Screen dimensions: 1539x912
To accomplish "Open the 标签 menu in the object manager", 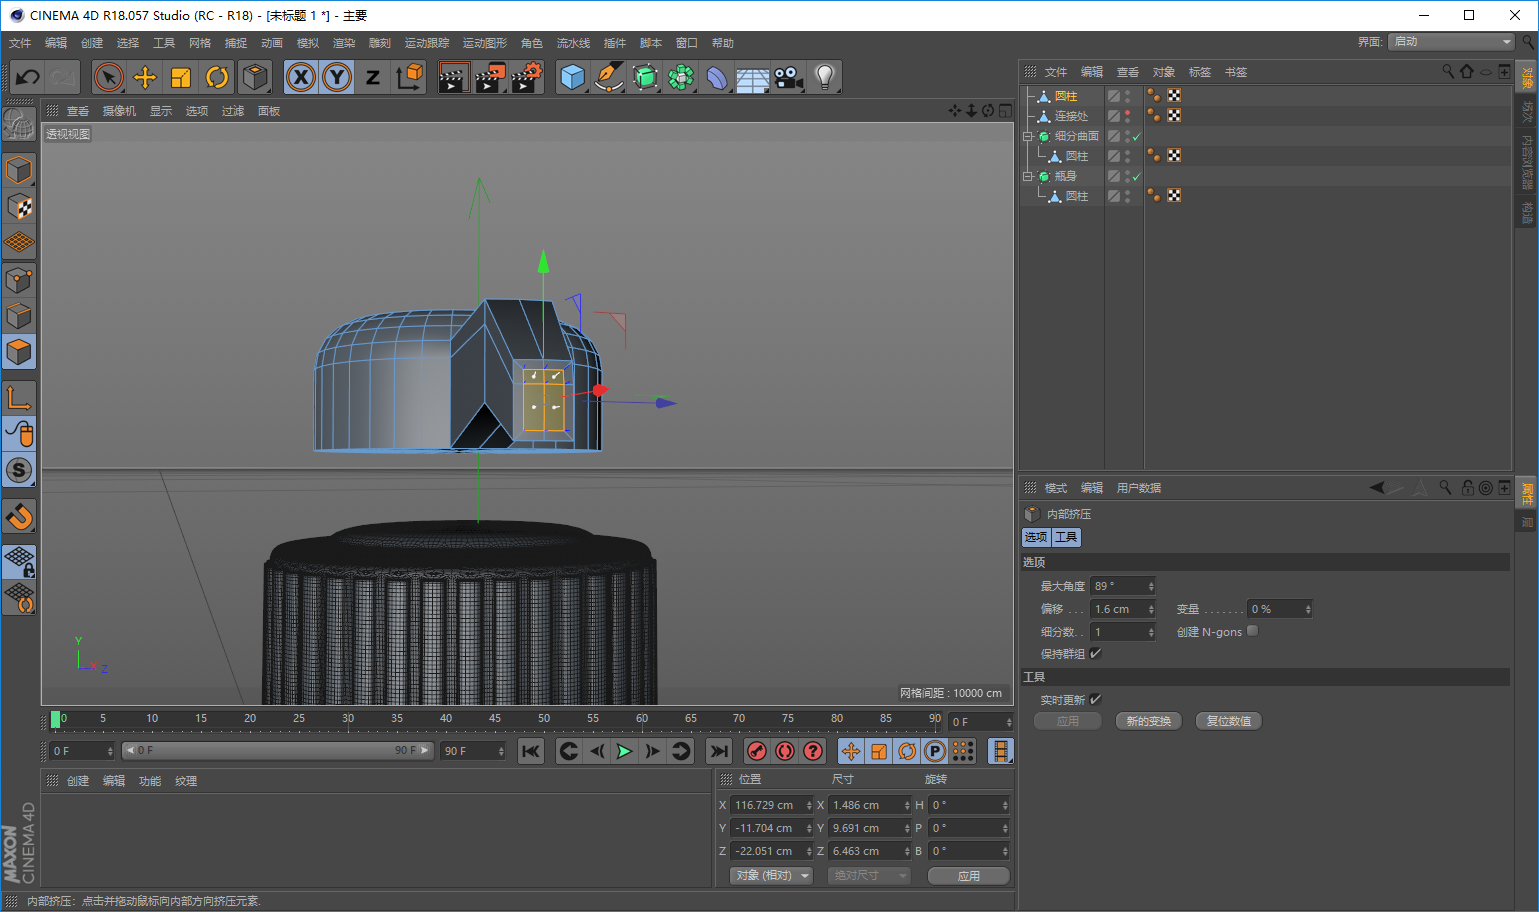I will [x=1200, y=72].
